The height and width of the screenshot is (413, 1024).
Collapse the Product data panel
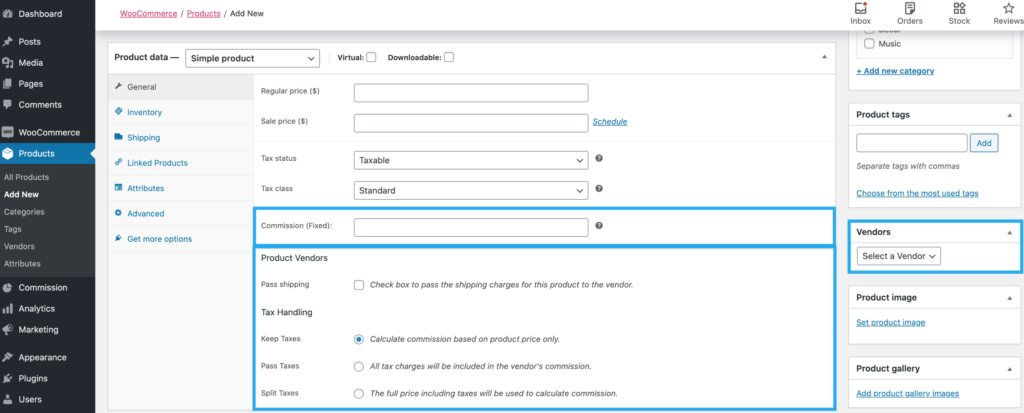click(823, 58)
